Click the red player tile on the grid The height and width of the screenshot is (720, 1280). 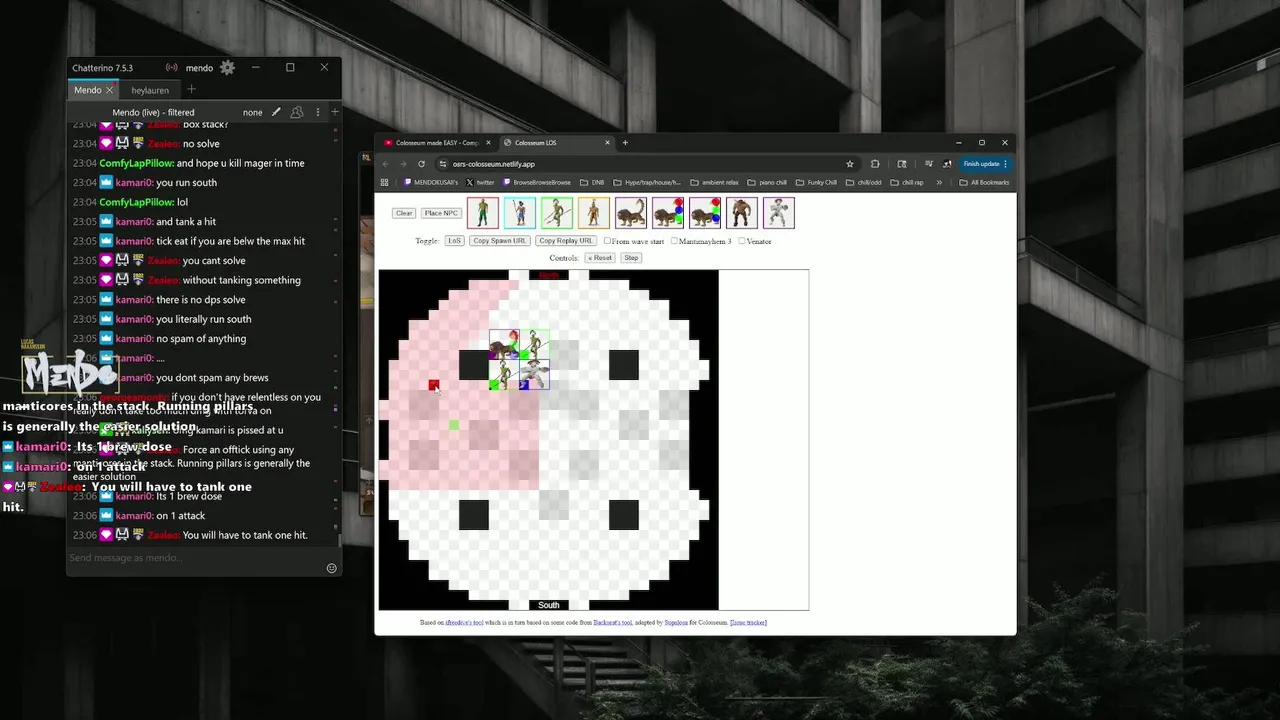[434, 385]
